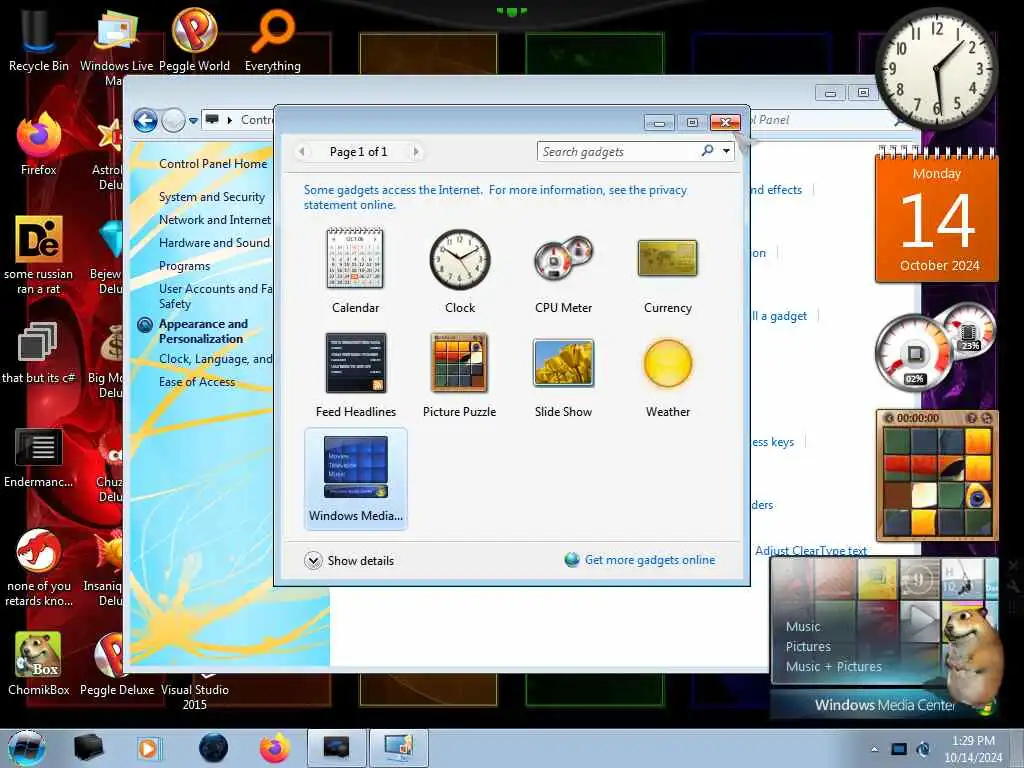1024x768 pixels.
Task: Expand Show details chevron
Action: point(313,561)
